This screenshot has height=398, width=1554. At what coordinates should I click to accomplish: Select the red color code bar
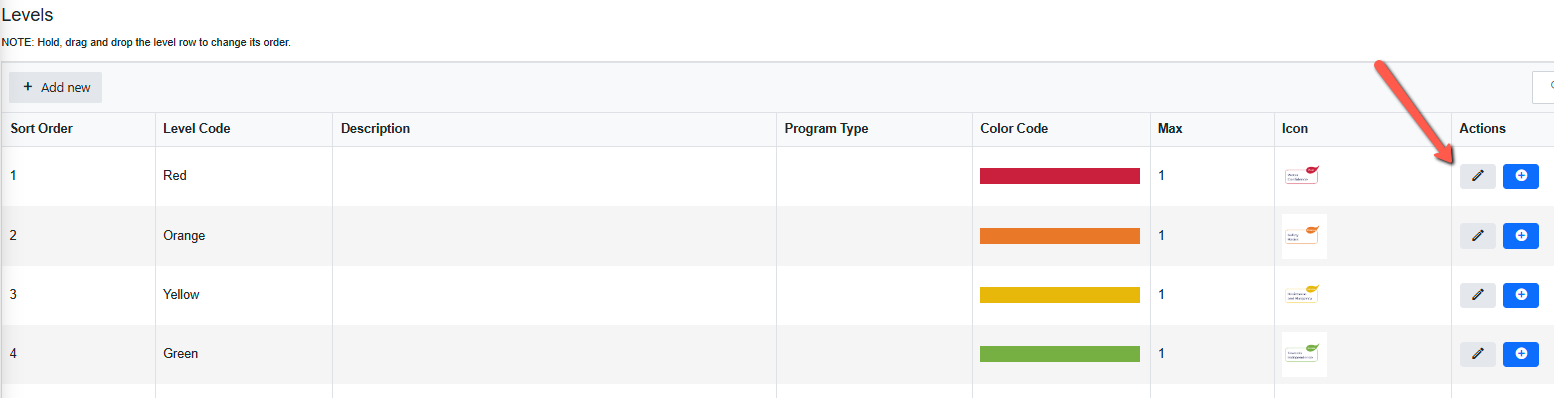[1060, 176]
